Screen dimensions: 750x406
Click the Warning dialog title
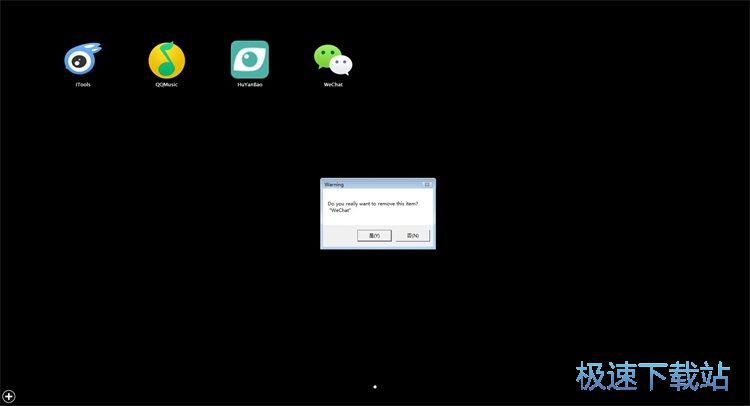[x=334, y=184]
